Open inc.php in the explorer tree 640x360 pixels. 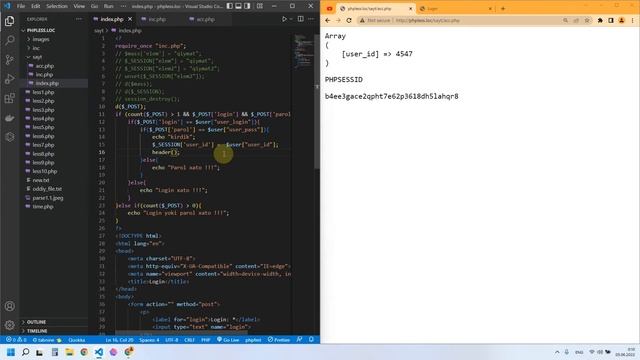point(44,75)
